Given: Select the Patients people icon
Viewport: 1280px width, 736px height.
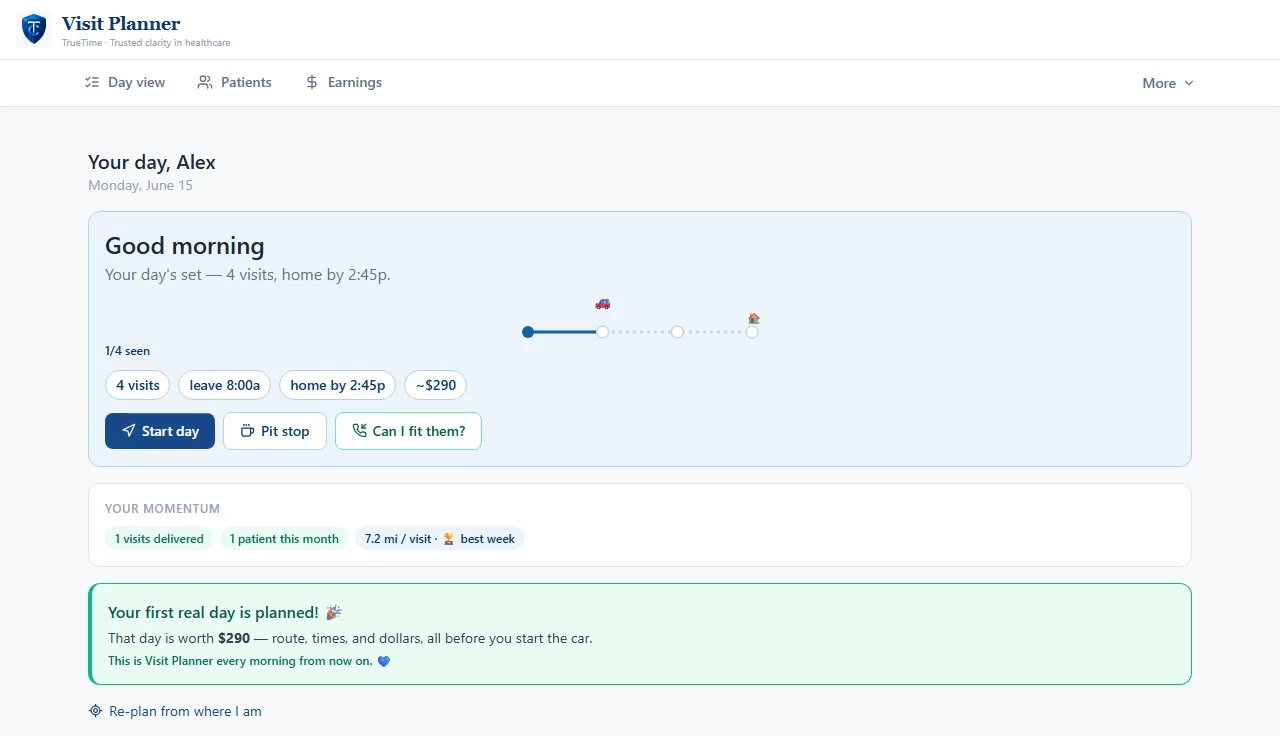Looking at the screenshot, I should pyautogui.click(x=205, y=83).
